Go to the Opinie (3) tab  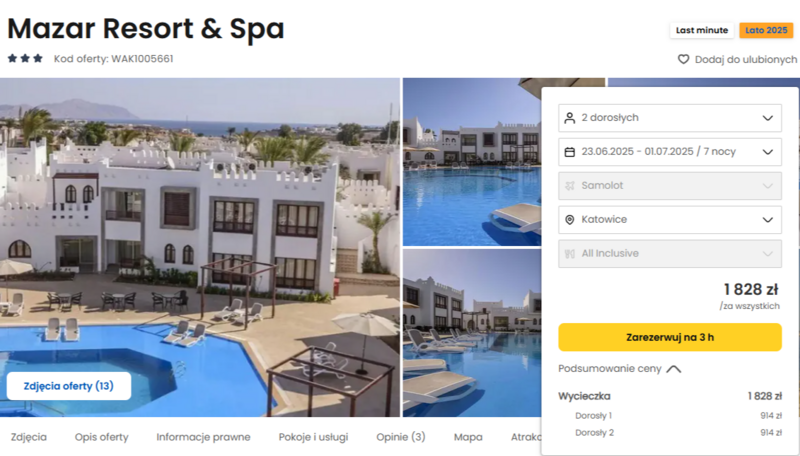401,437
